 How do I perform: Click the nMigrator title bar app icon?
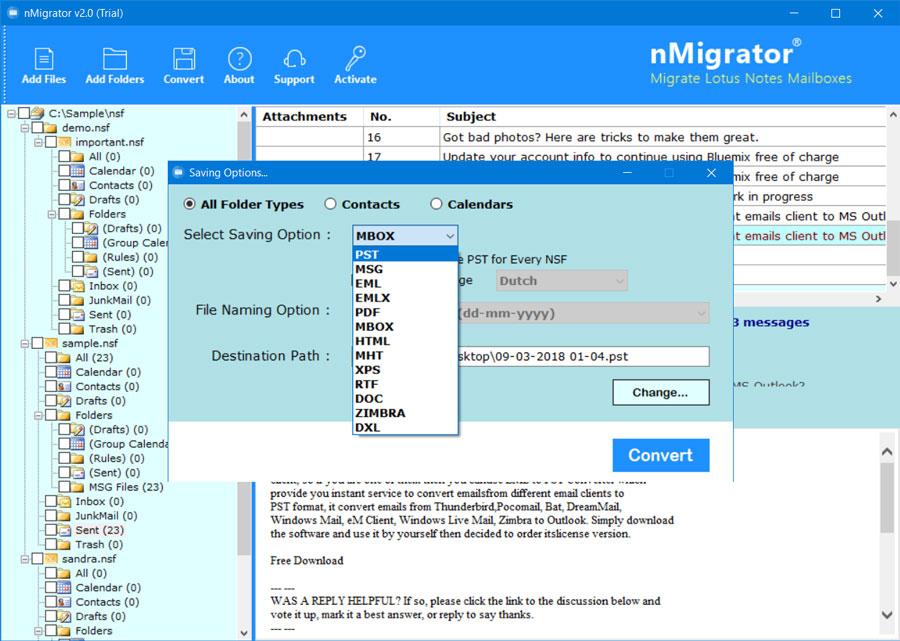tap(12, 13)
